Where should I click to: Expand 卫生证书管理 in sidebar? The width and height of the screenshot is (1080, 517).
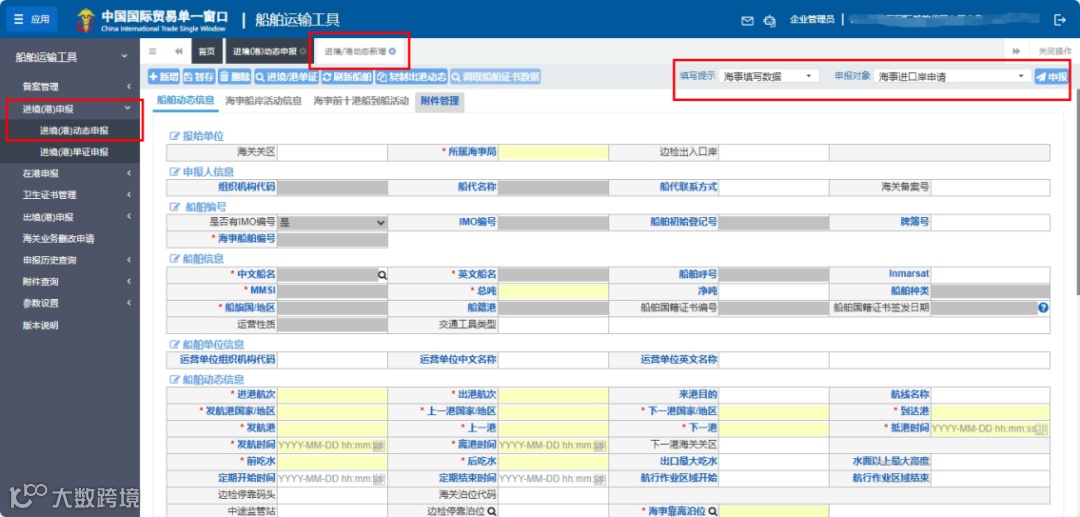point(70,195)
